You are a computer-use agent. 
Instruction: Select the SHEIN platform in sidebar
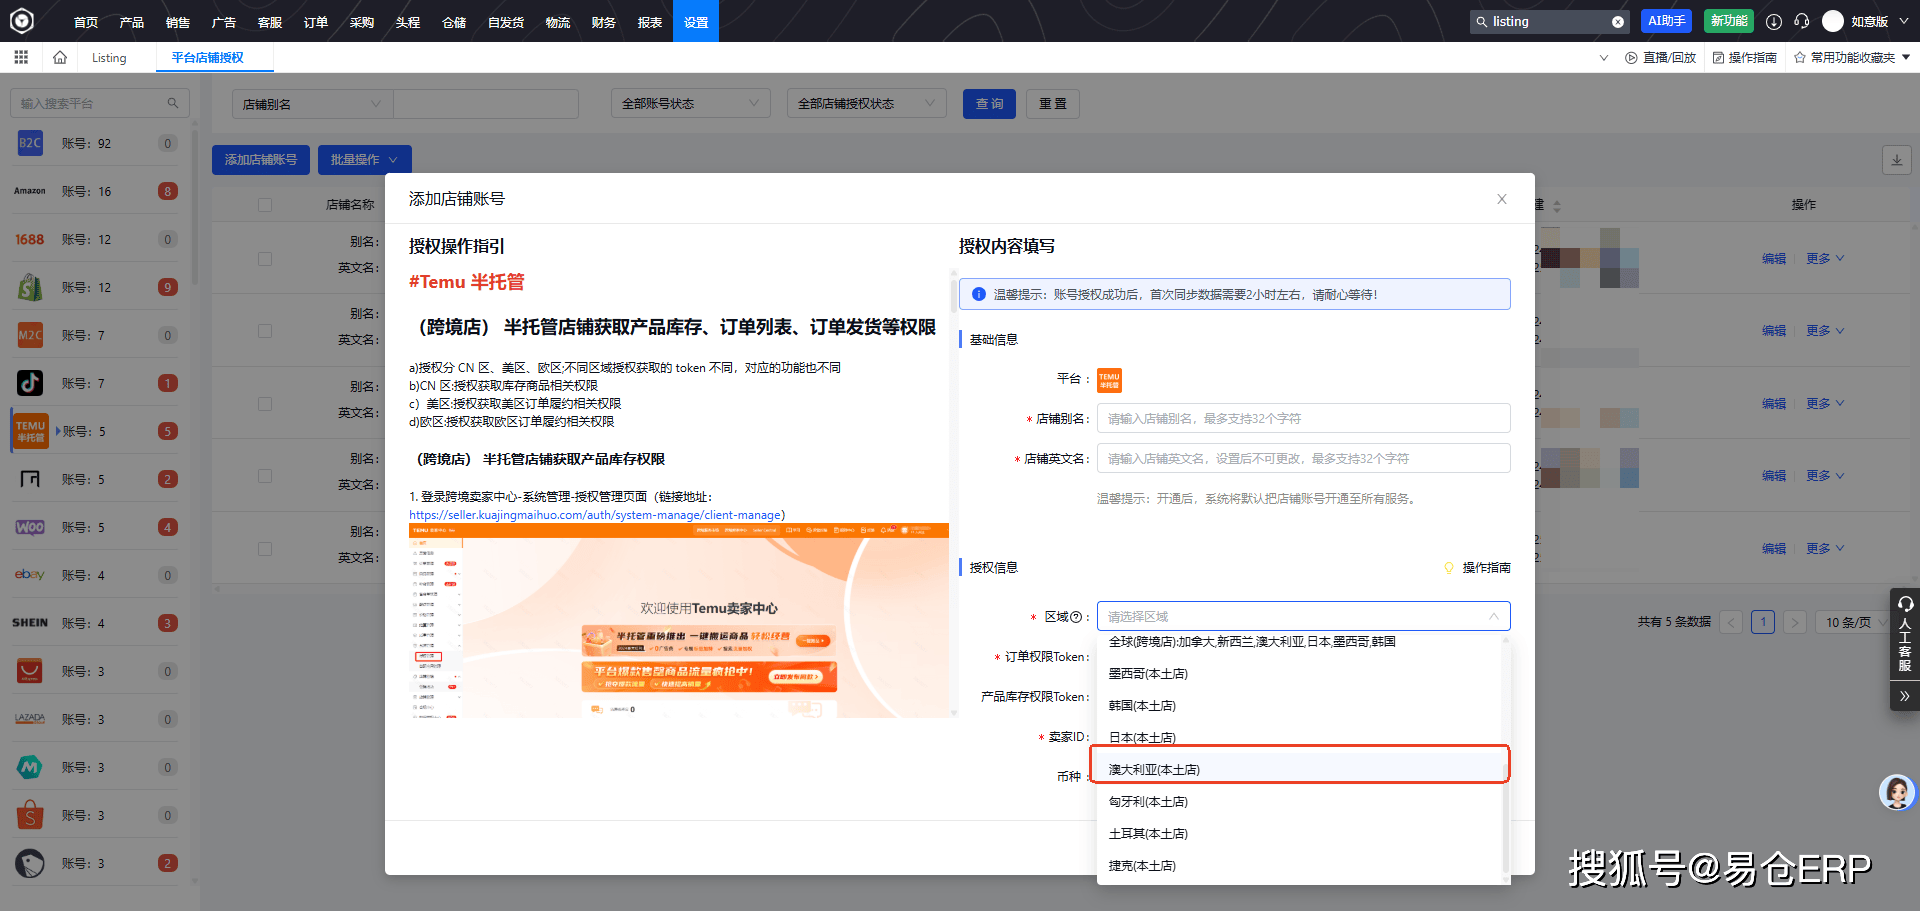click(x=30, y=623)
